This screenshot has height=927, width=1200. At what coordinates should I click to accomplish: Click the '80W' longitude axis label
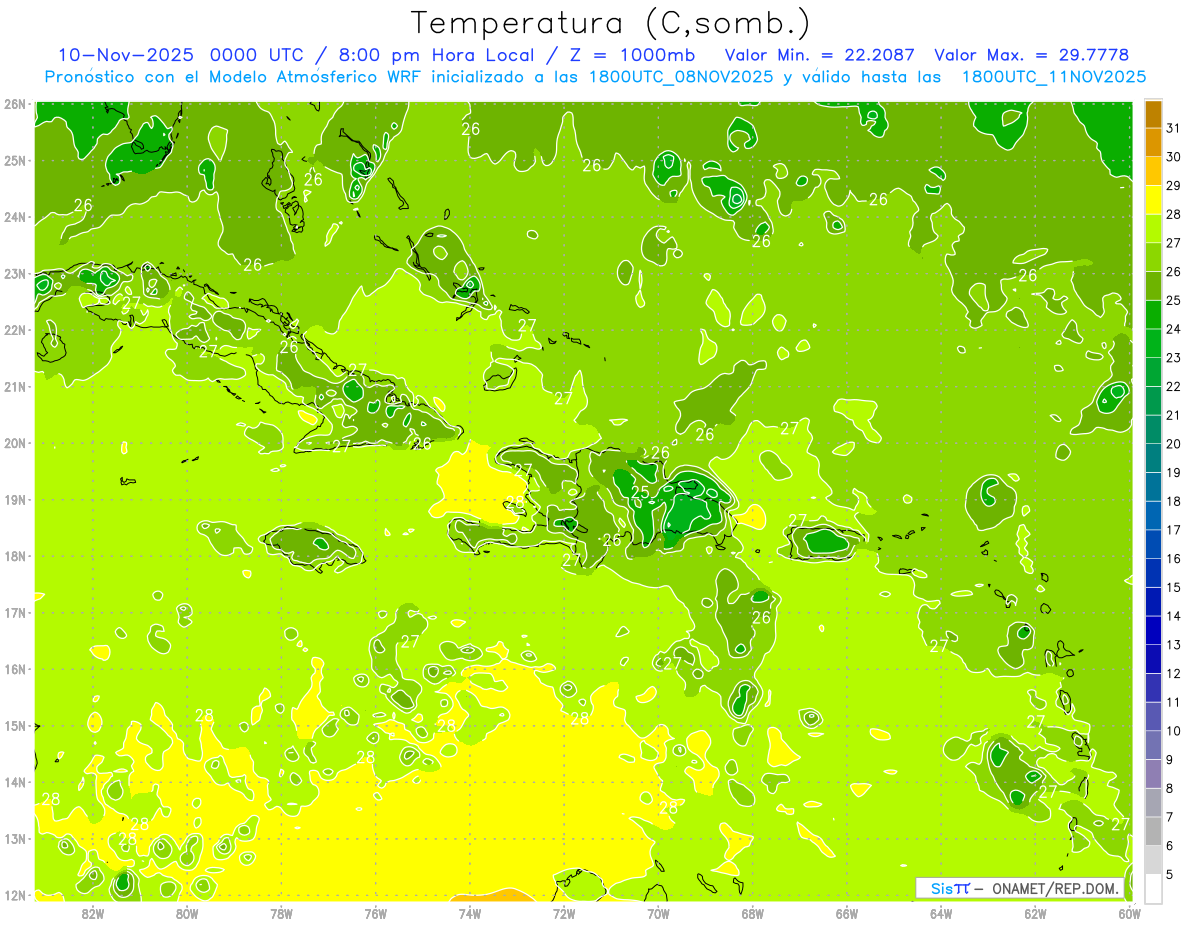click(187, 913)
